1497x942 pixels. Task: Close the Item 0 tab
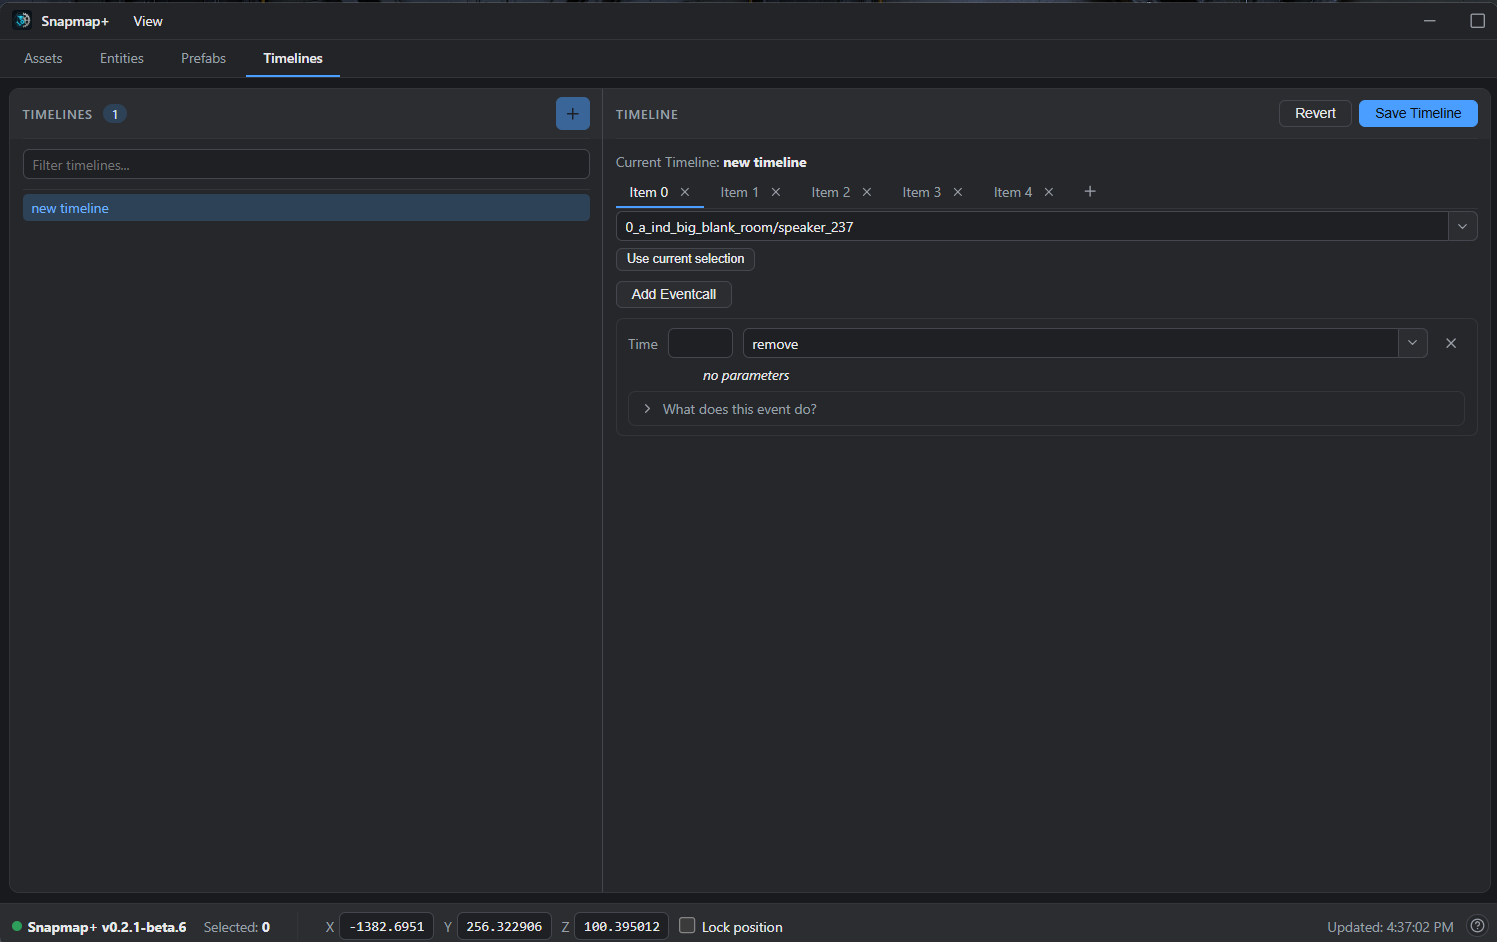coord(685,192)
